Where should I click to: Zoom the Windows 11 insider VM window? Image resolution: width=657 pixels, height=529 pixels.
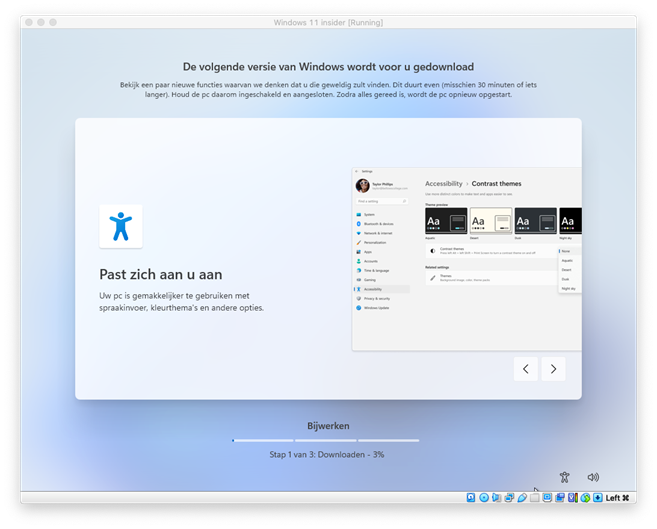point(53,22)
